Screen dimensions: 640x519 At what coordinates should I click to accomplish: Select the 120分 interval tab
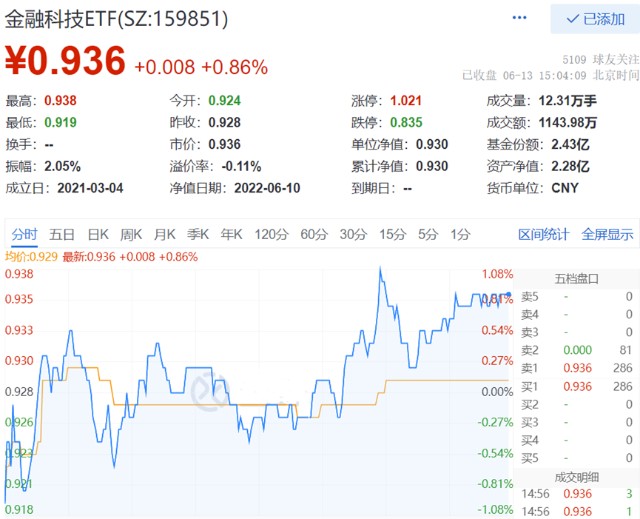pyautogui.click(x=270, y=235)
